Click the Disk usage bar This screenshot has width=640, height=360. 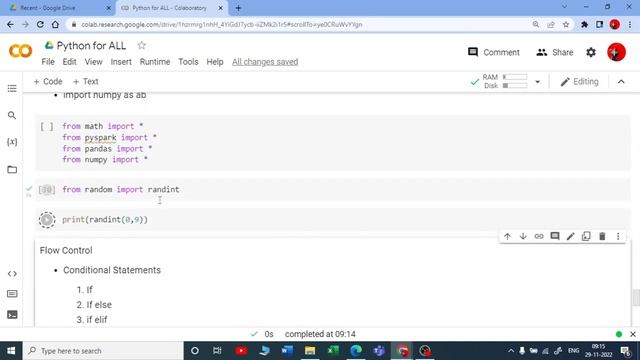click(515, 86)
